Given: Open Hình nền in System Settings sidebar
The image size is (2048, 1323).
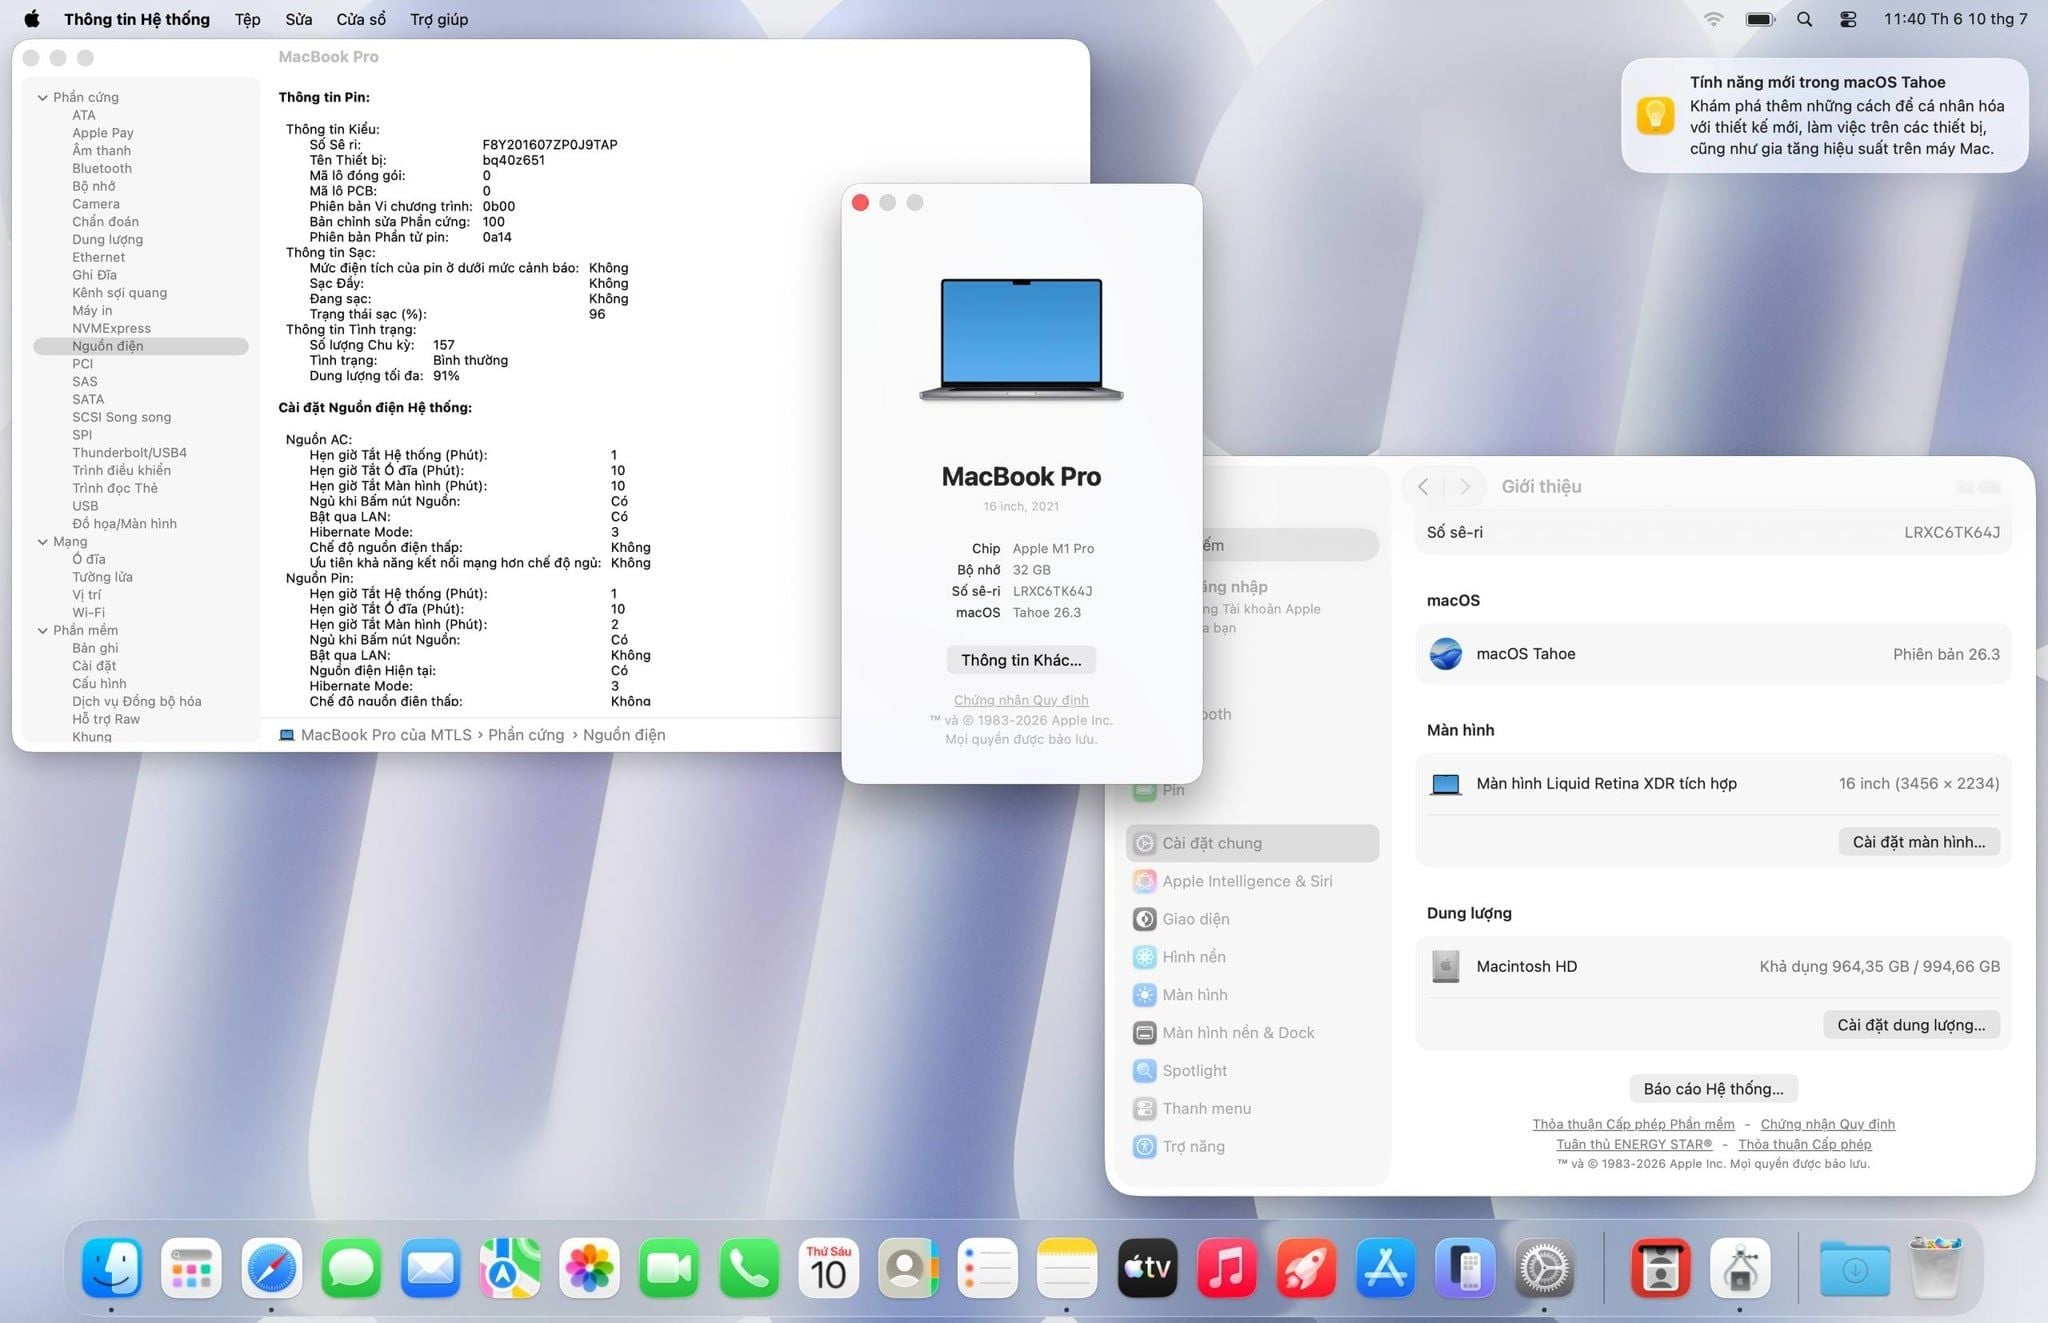Looking at the screenshot, I should coord(1252,957).
